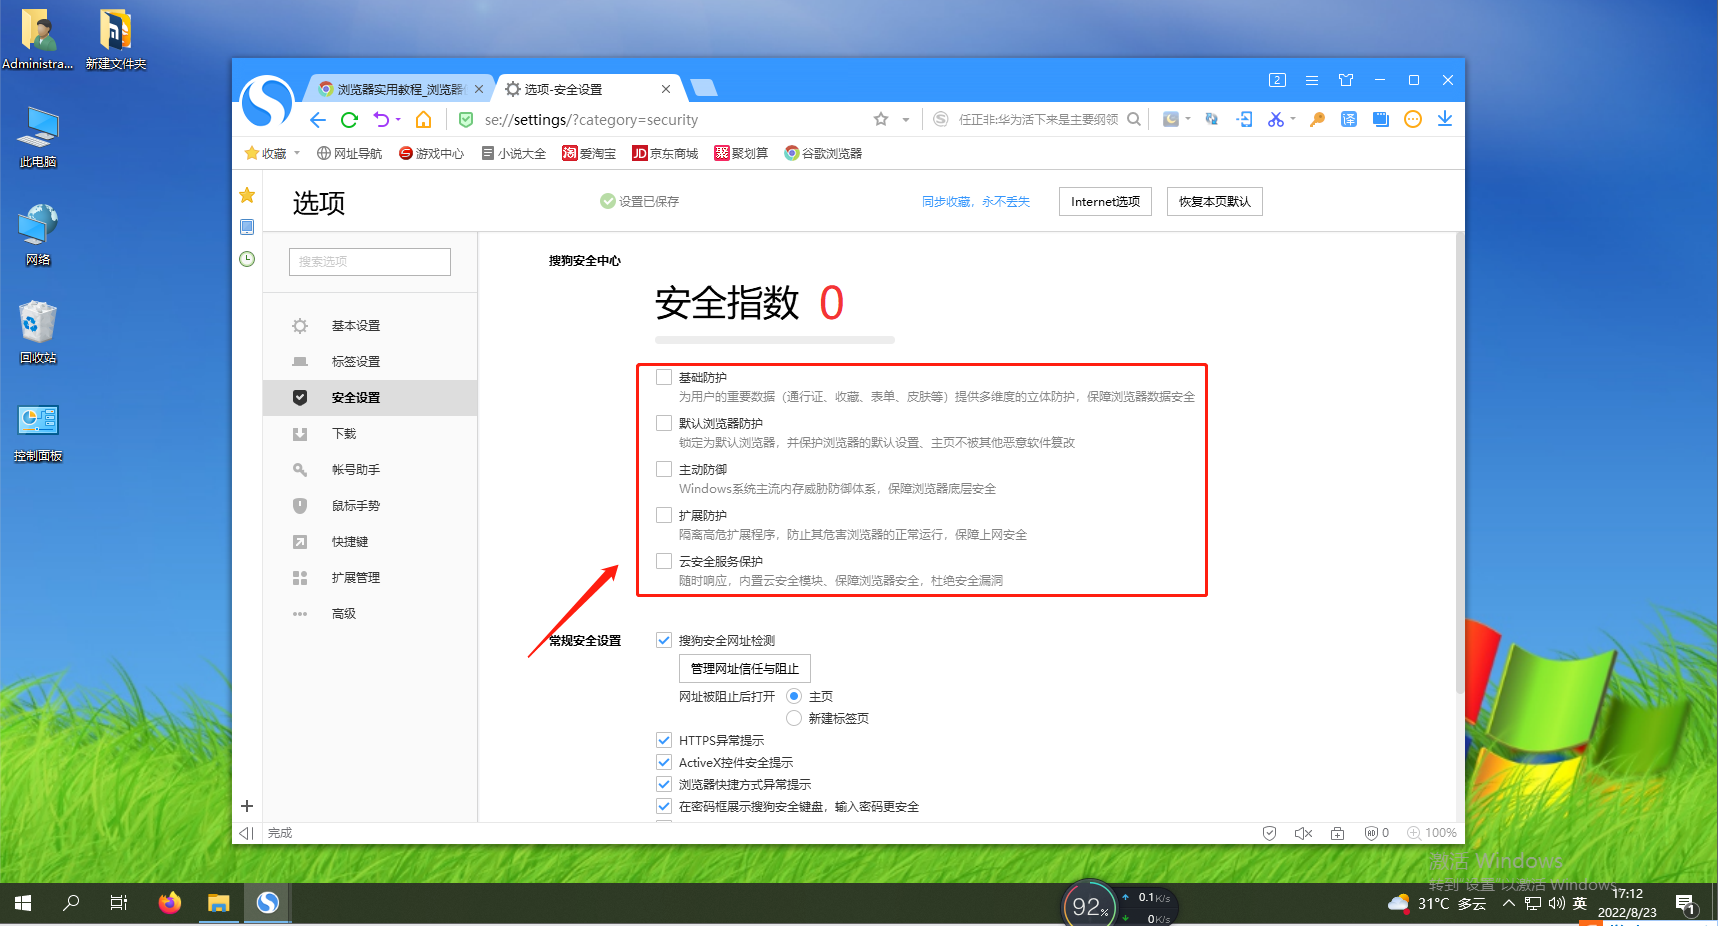This screenshot has height=926, width=1718.
Task: Go back with the browser back arrow
Action: tap(318, 120)
